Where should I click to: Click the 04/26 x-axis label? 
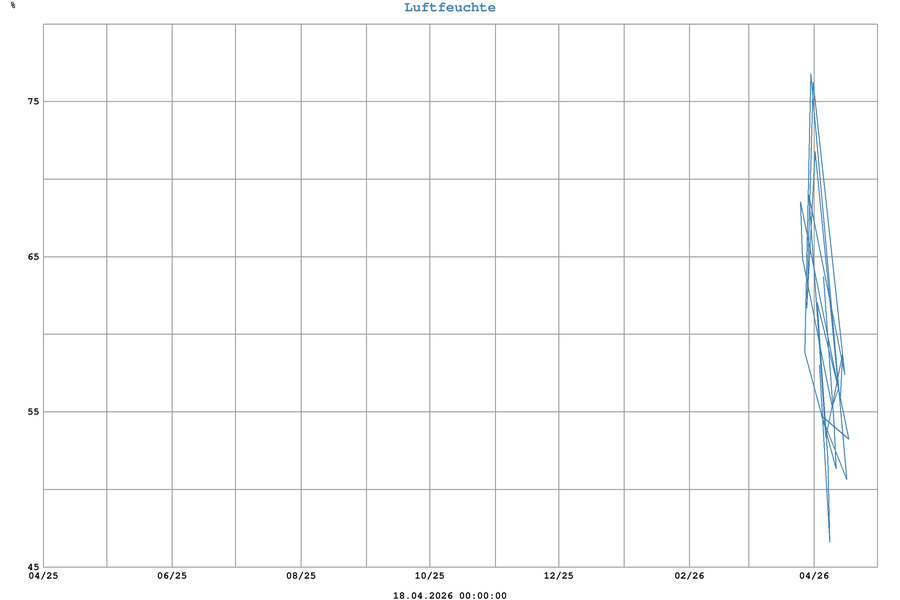(x=814, y=576)
